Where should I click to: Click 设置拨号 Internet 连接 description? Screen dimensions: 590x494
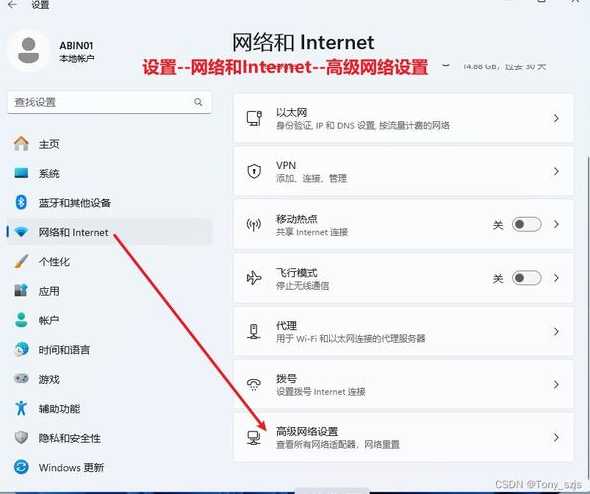point(321,392)
